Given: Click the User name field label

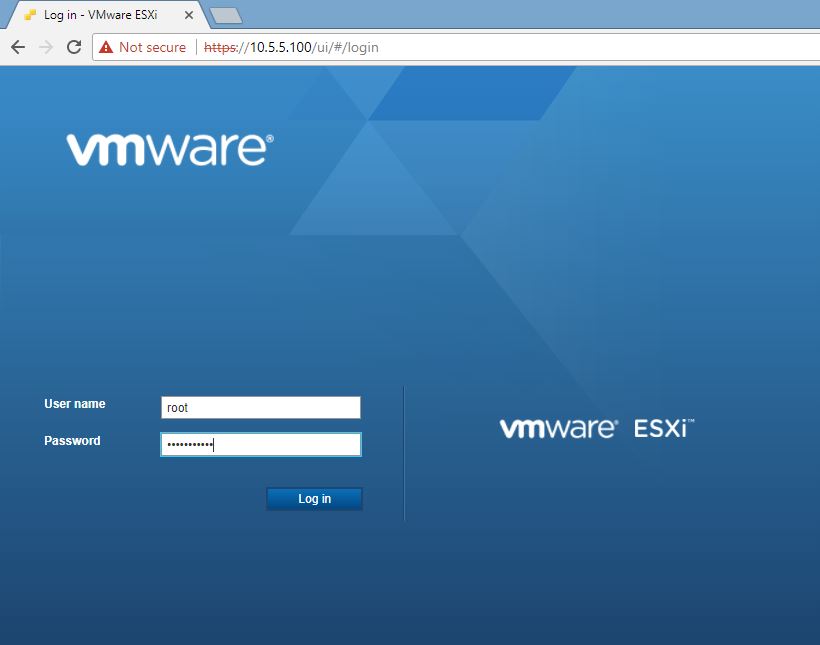Looking at the screenshot, I should click(x=74, y=404).
